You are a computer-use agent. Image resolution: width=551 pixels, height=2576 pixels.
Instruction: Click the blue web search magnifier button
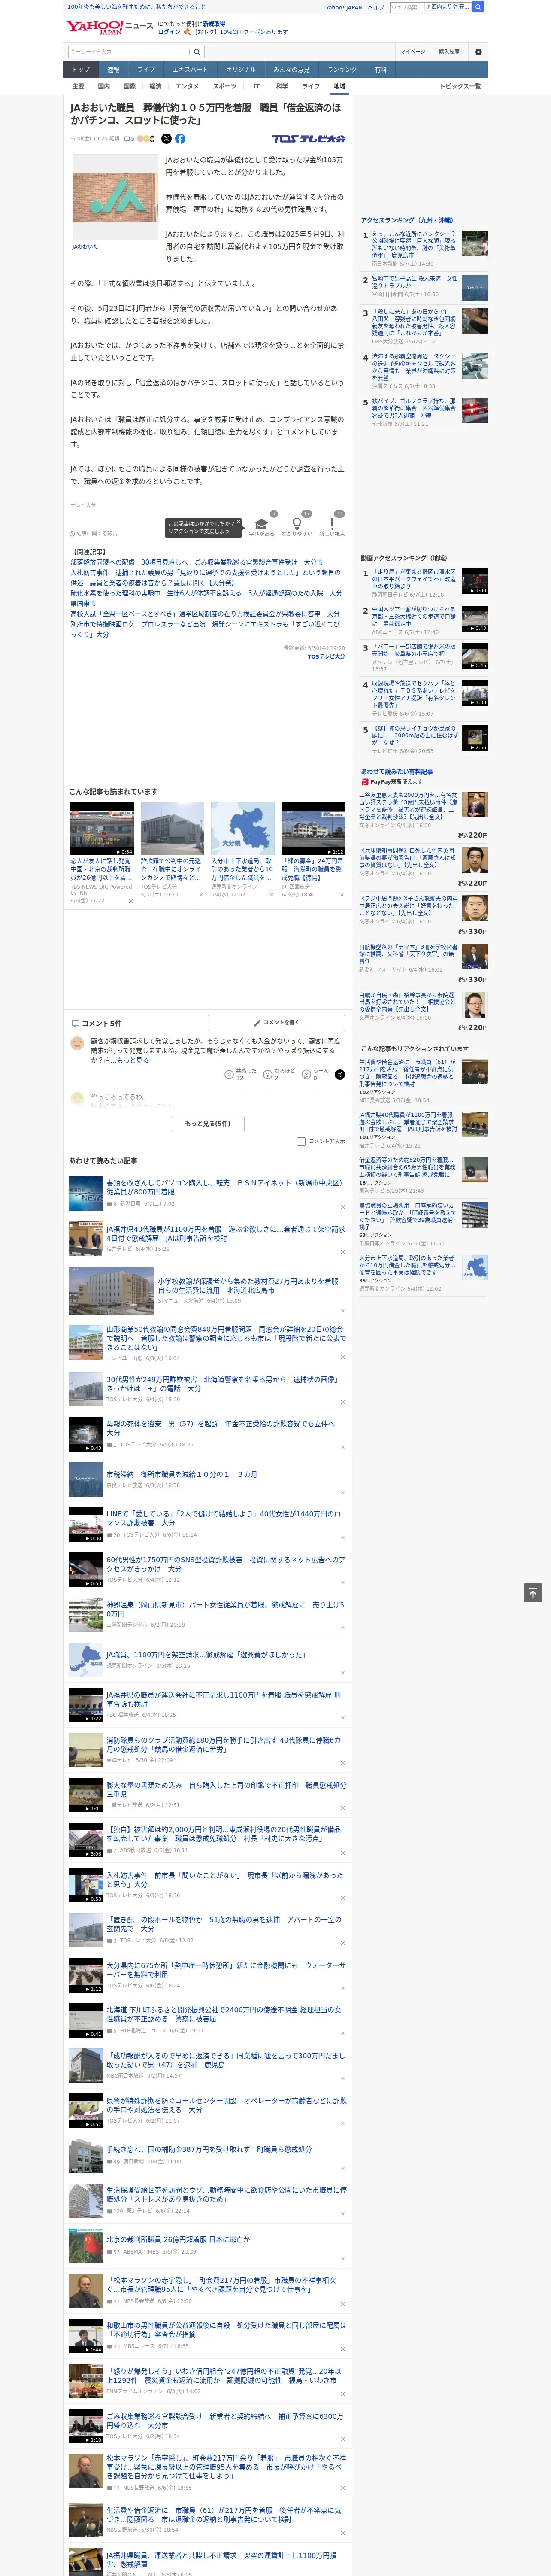click(x=479, y=7)
